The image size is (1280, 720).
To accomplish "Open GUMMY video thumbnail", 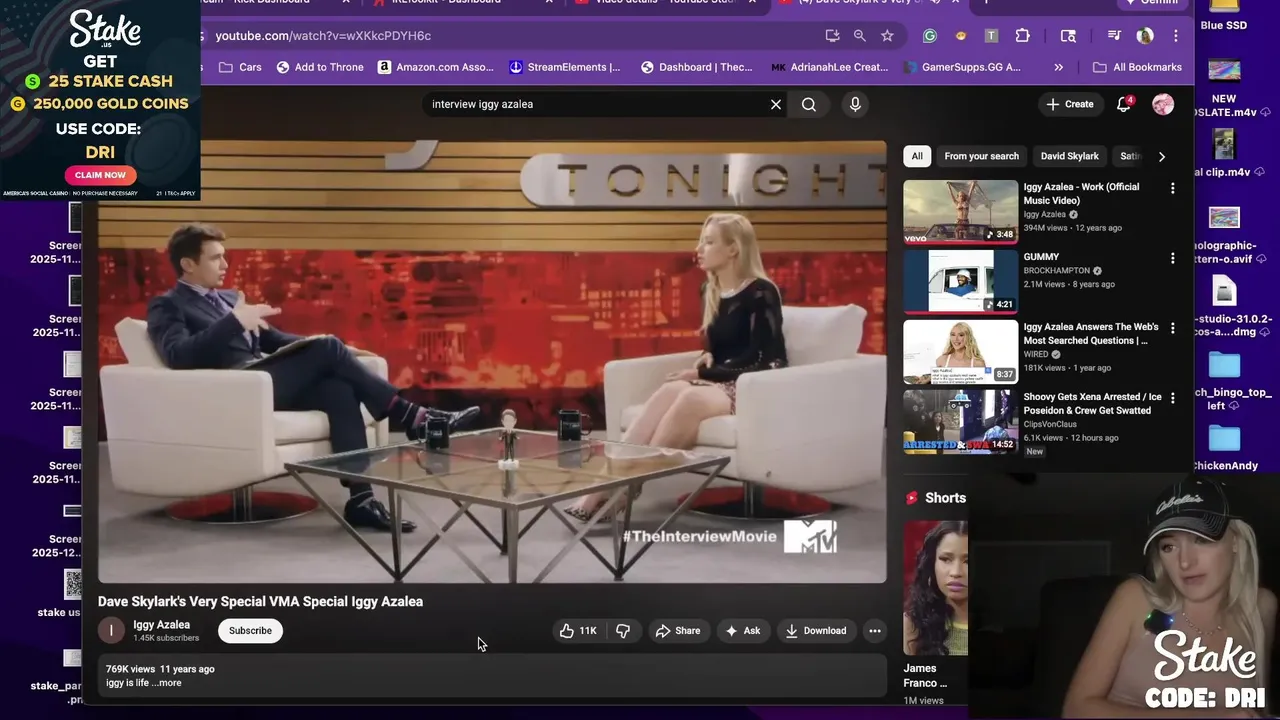I will point(961,282).
